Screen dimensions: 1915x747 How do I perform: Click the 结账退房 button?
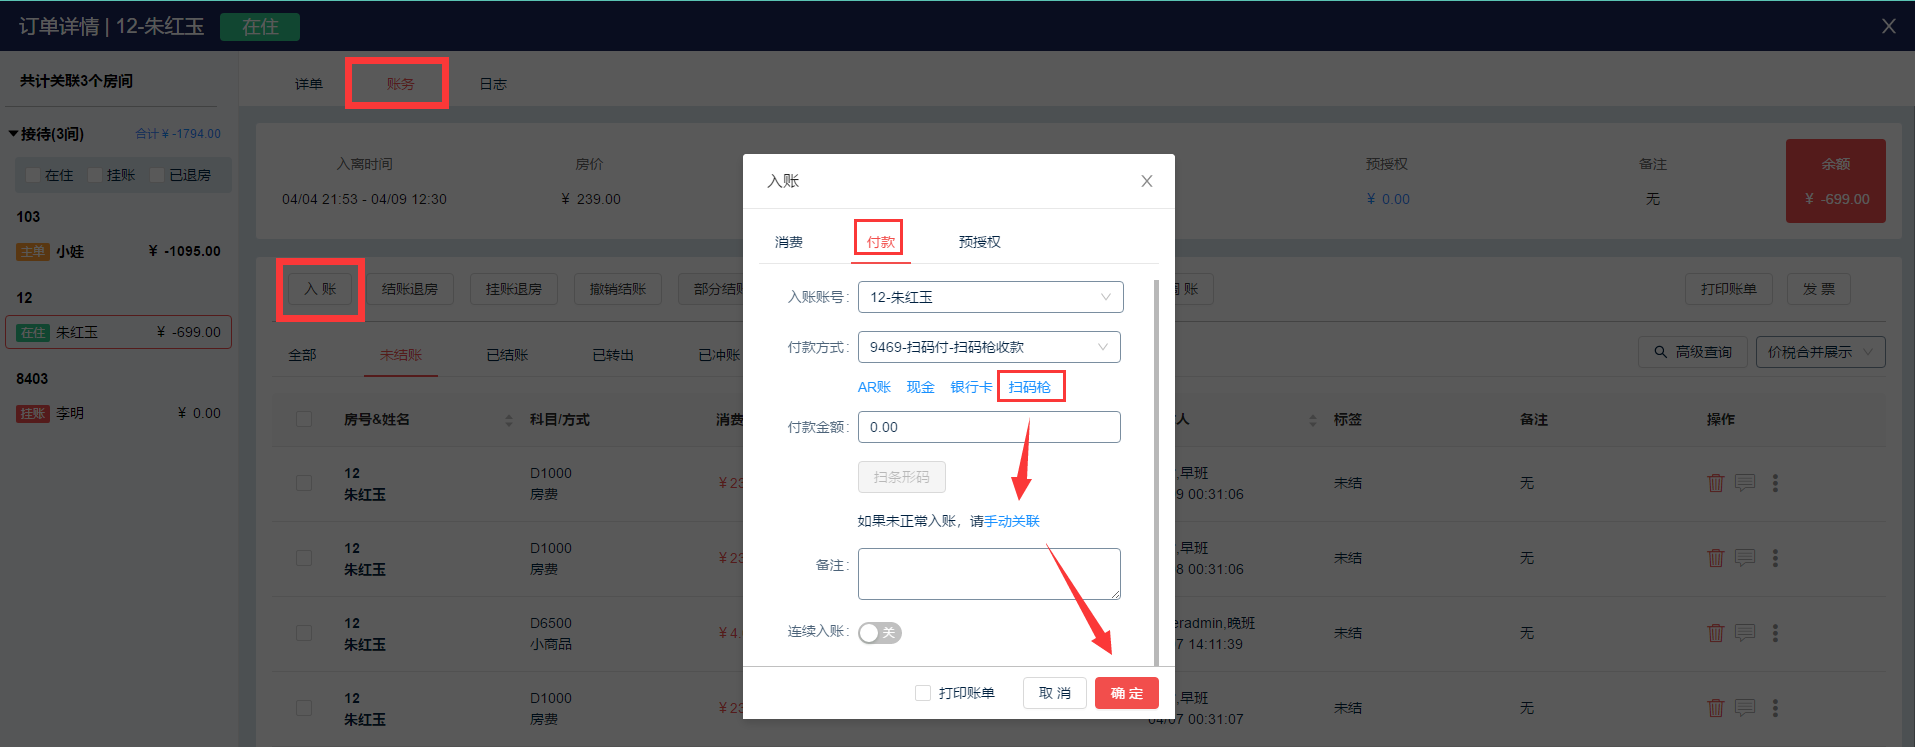(410, 289)
